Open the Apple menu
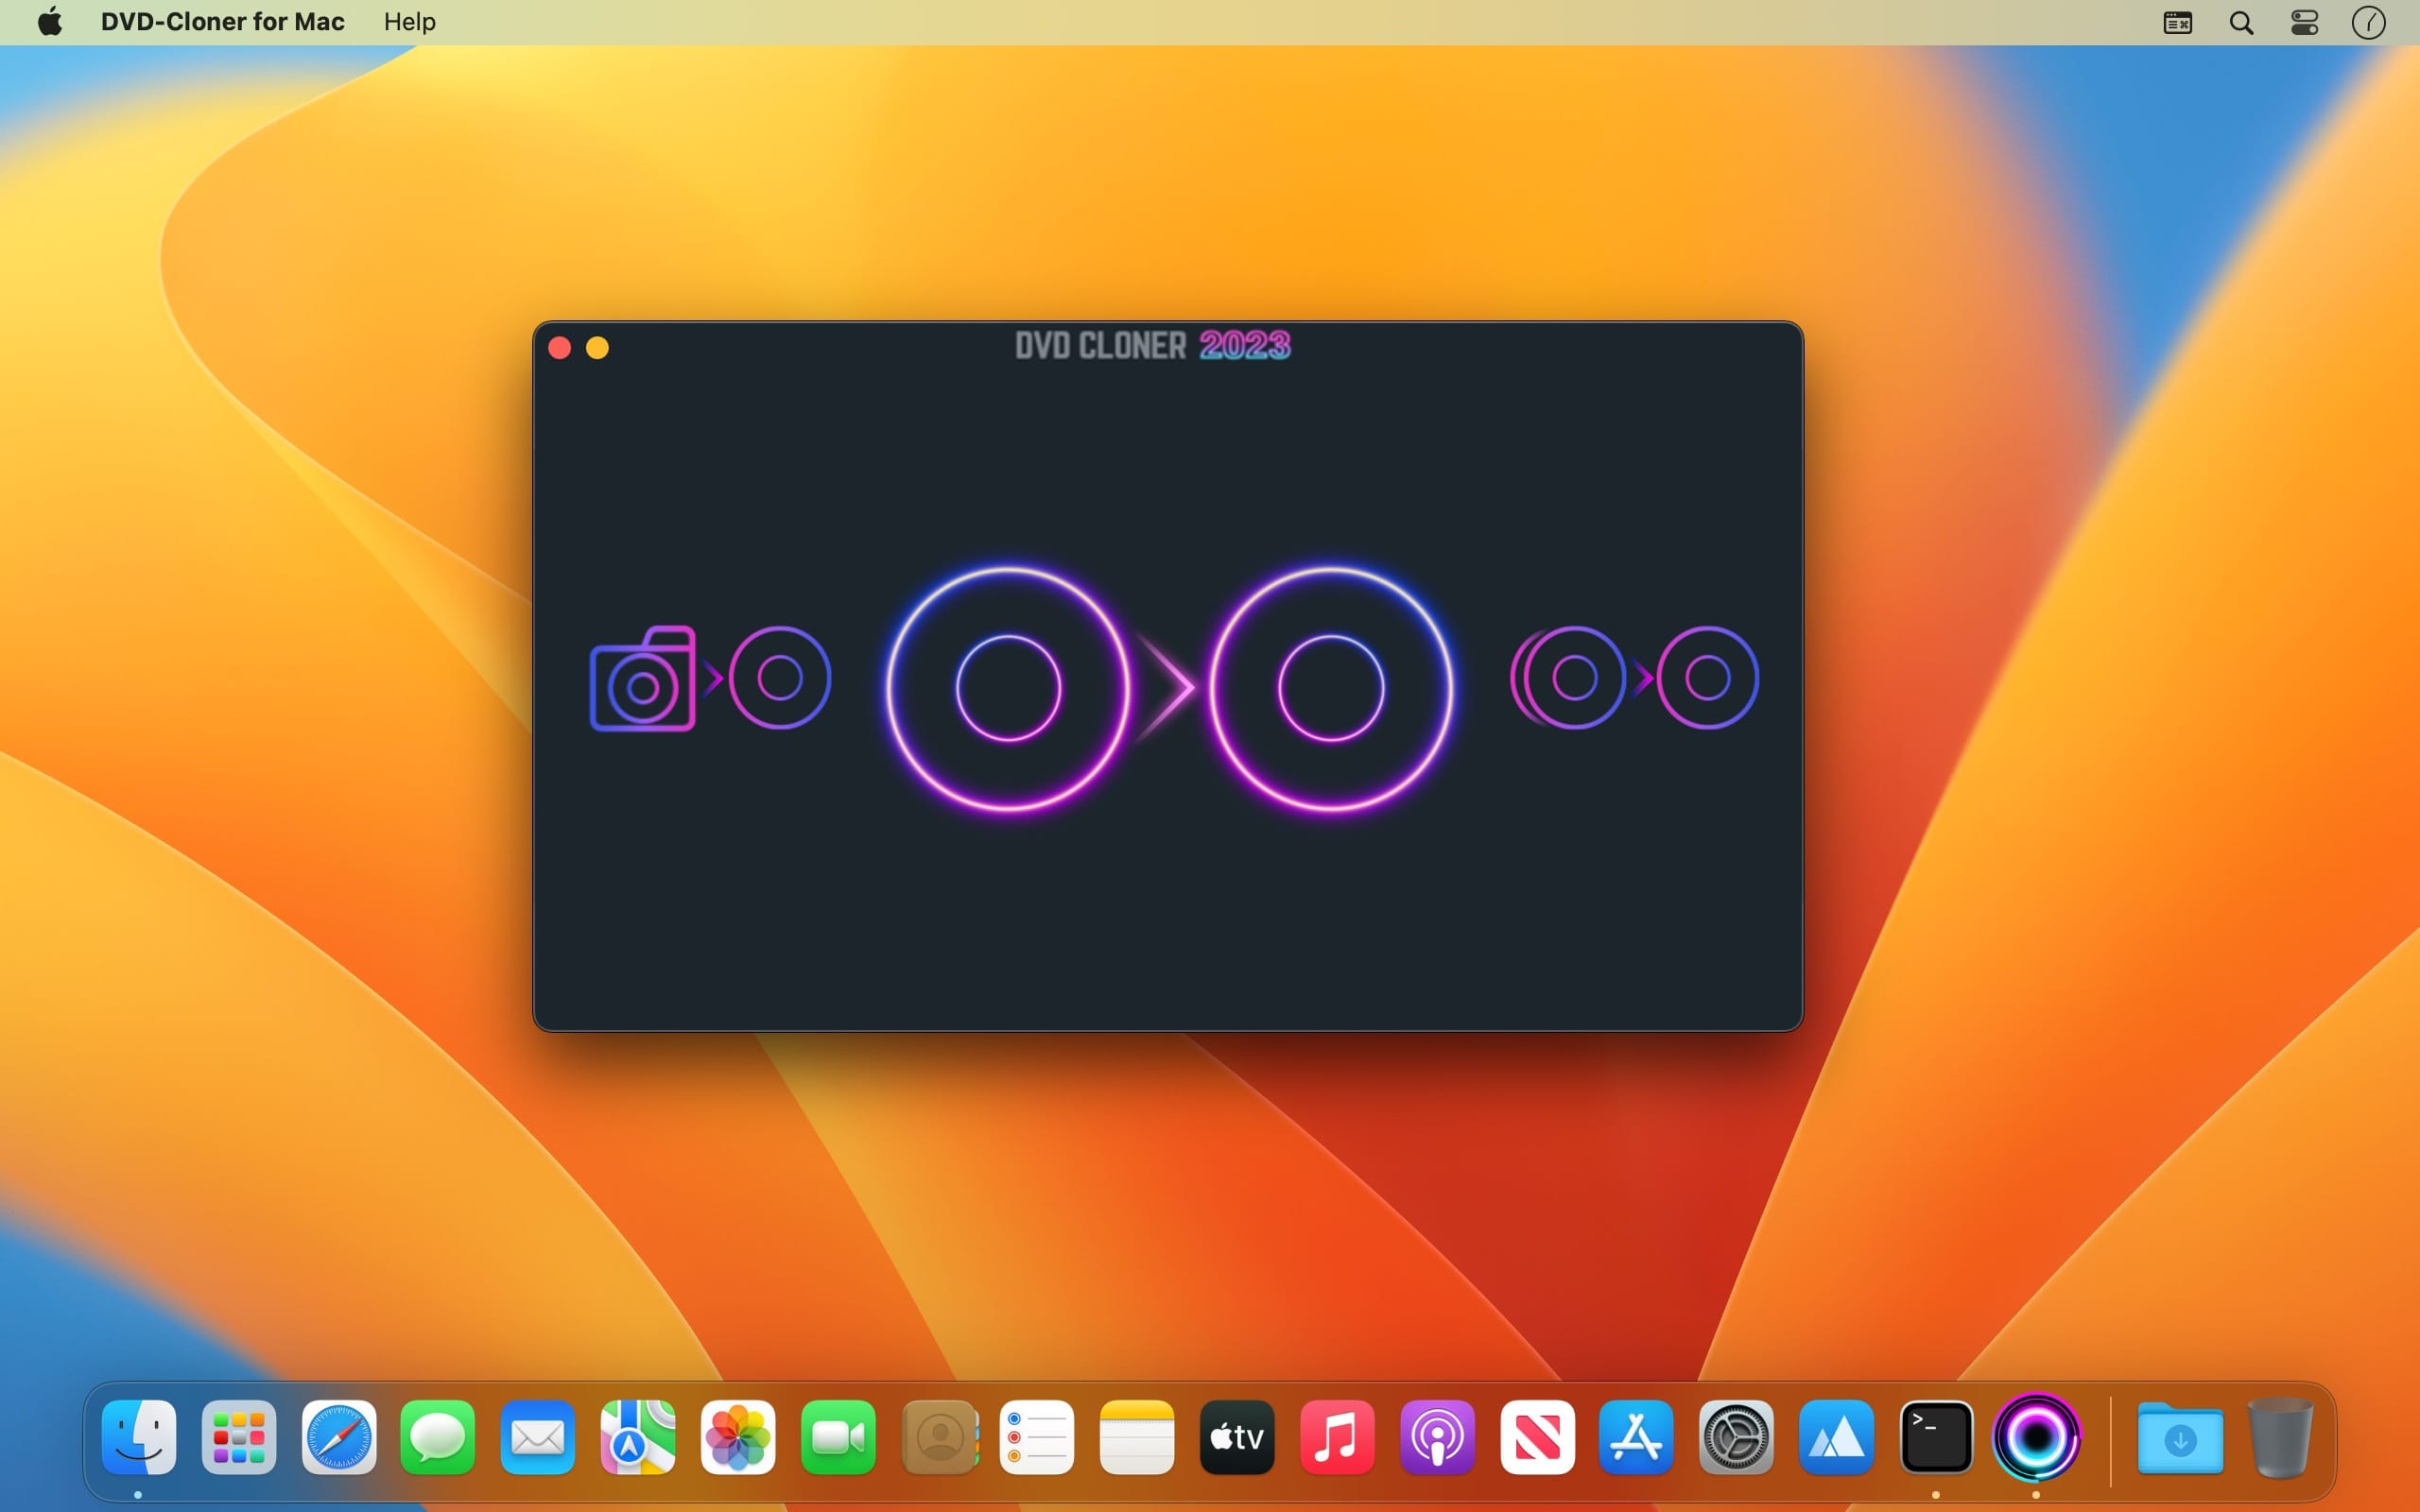The height and width of the screenshot is (1512, 2420). 49,22
